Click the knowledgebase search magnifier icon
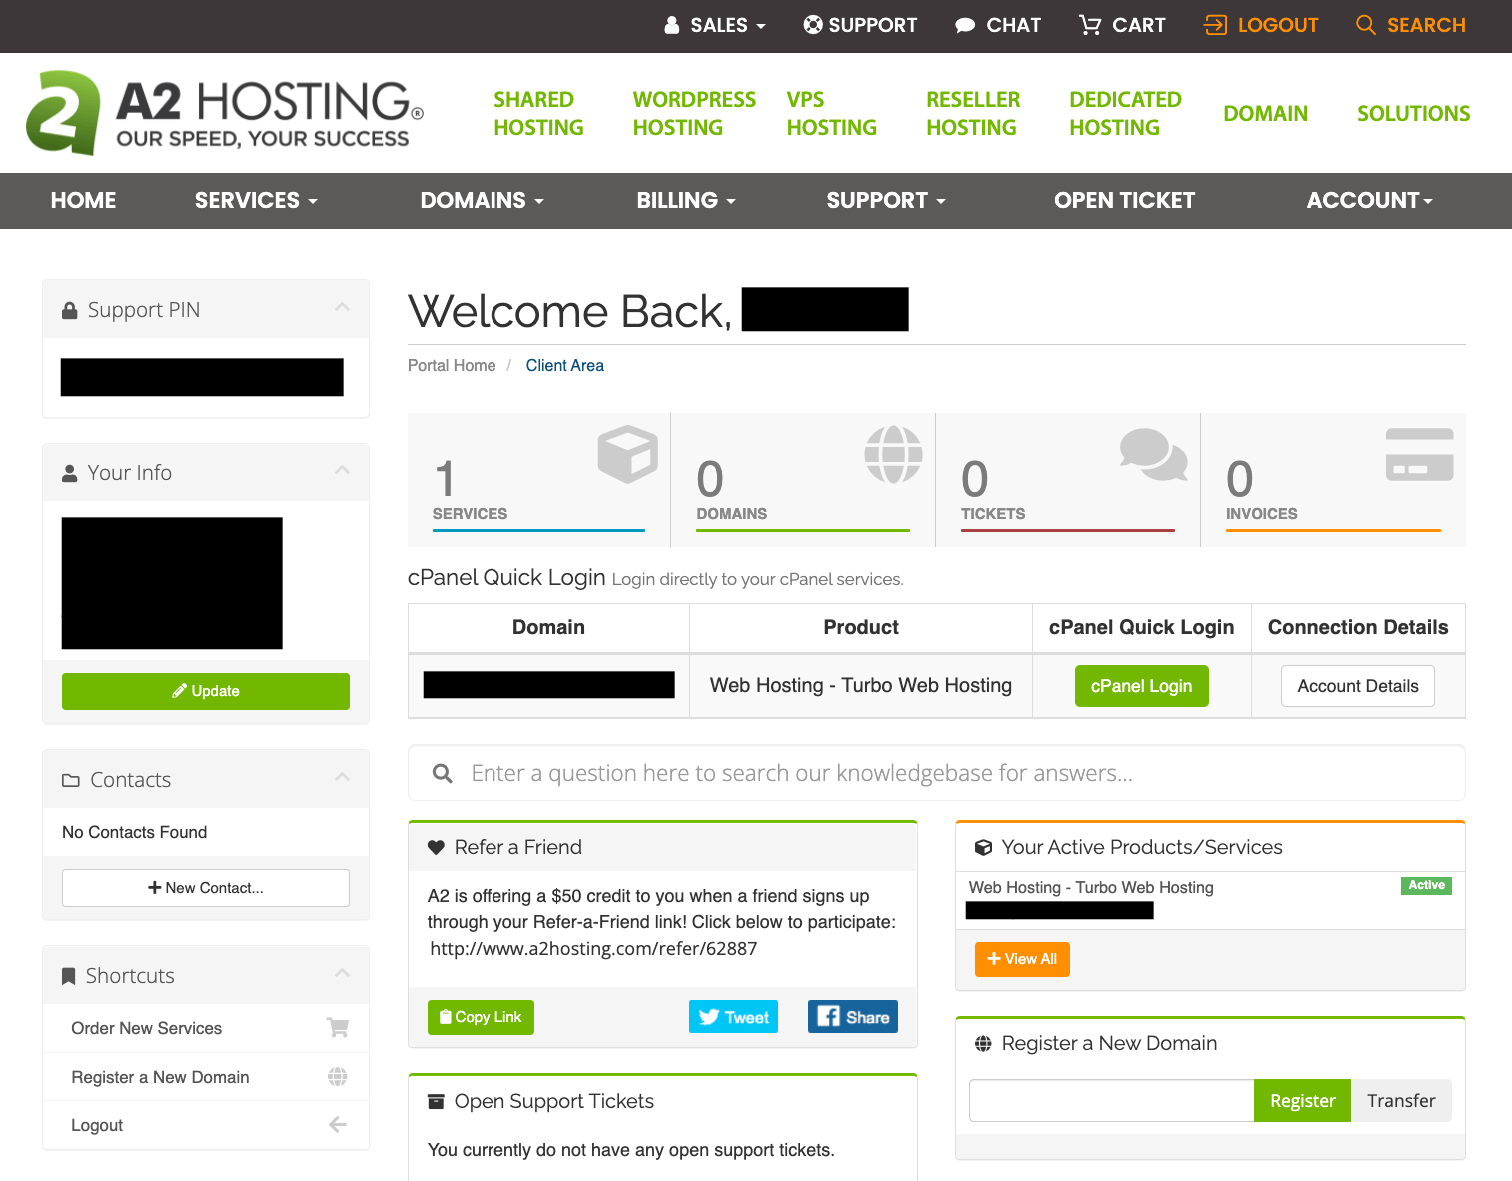Viewport: 1512px width, 1181px height. coord(443,773)
